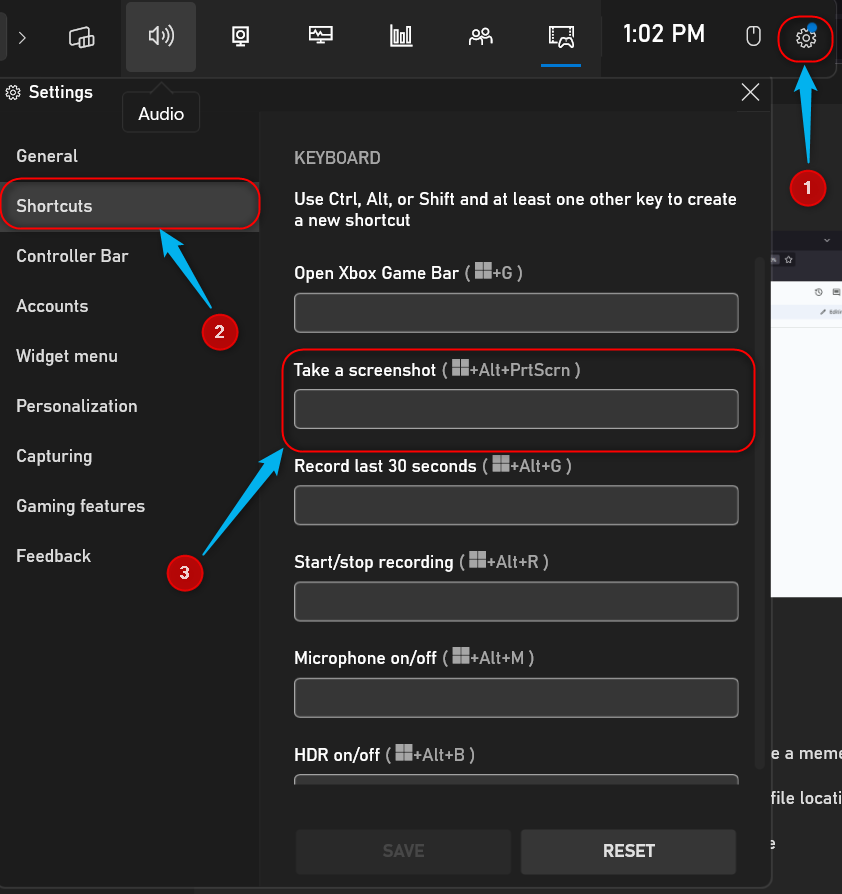Open the Resources bar chart widget
The image size is (842, 894).
401,37
